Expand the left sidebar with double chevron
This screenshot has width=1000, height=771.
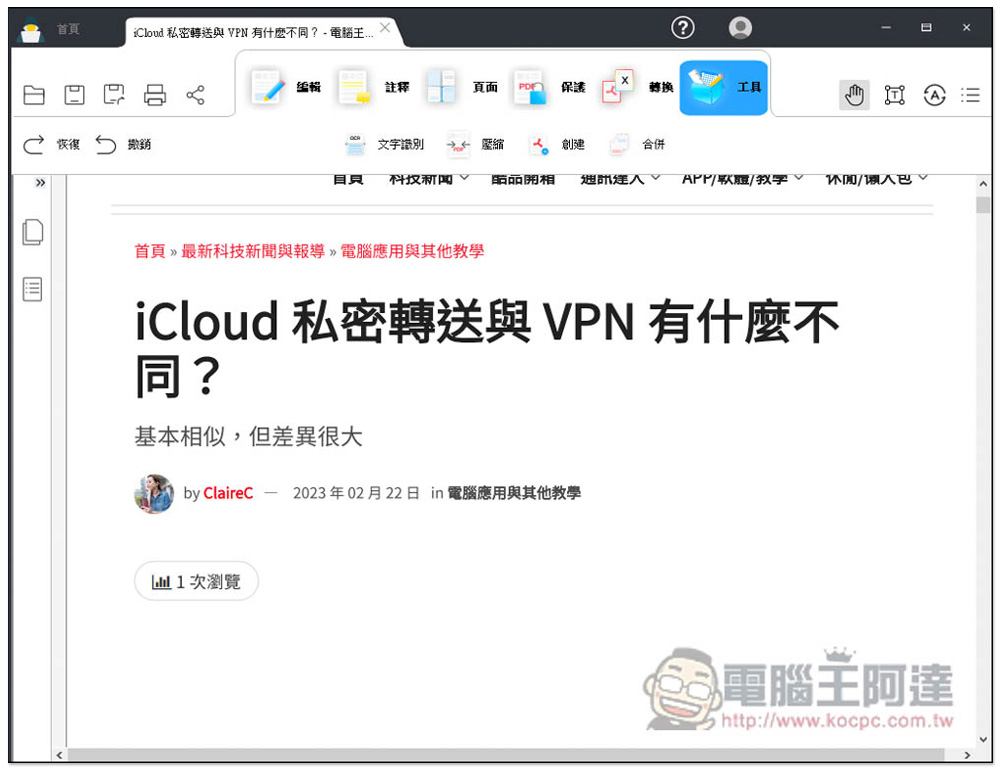coord(40,183)
